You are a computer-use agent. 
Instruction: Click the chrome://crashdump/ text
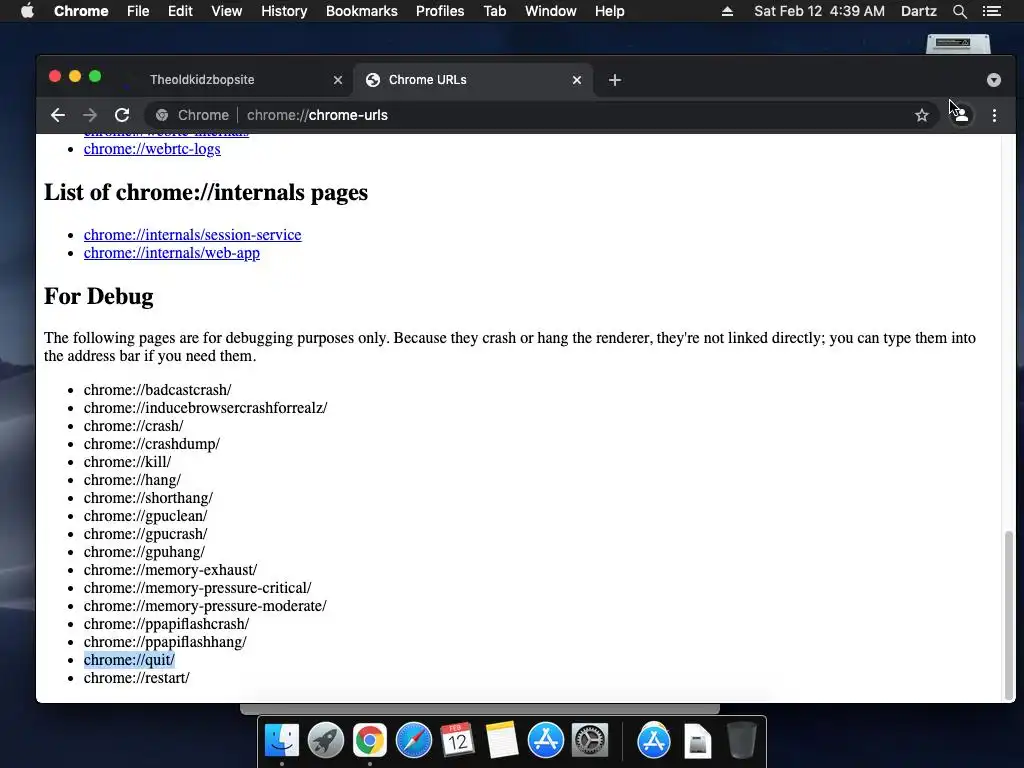tap(152, 444)
